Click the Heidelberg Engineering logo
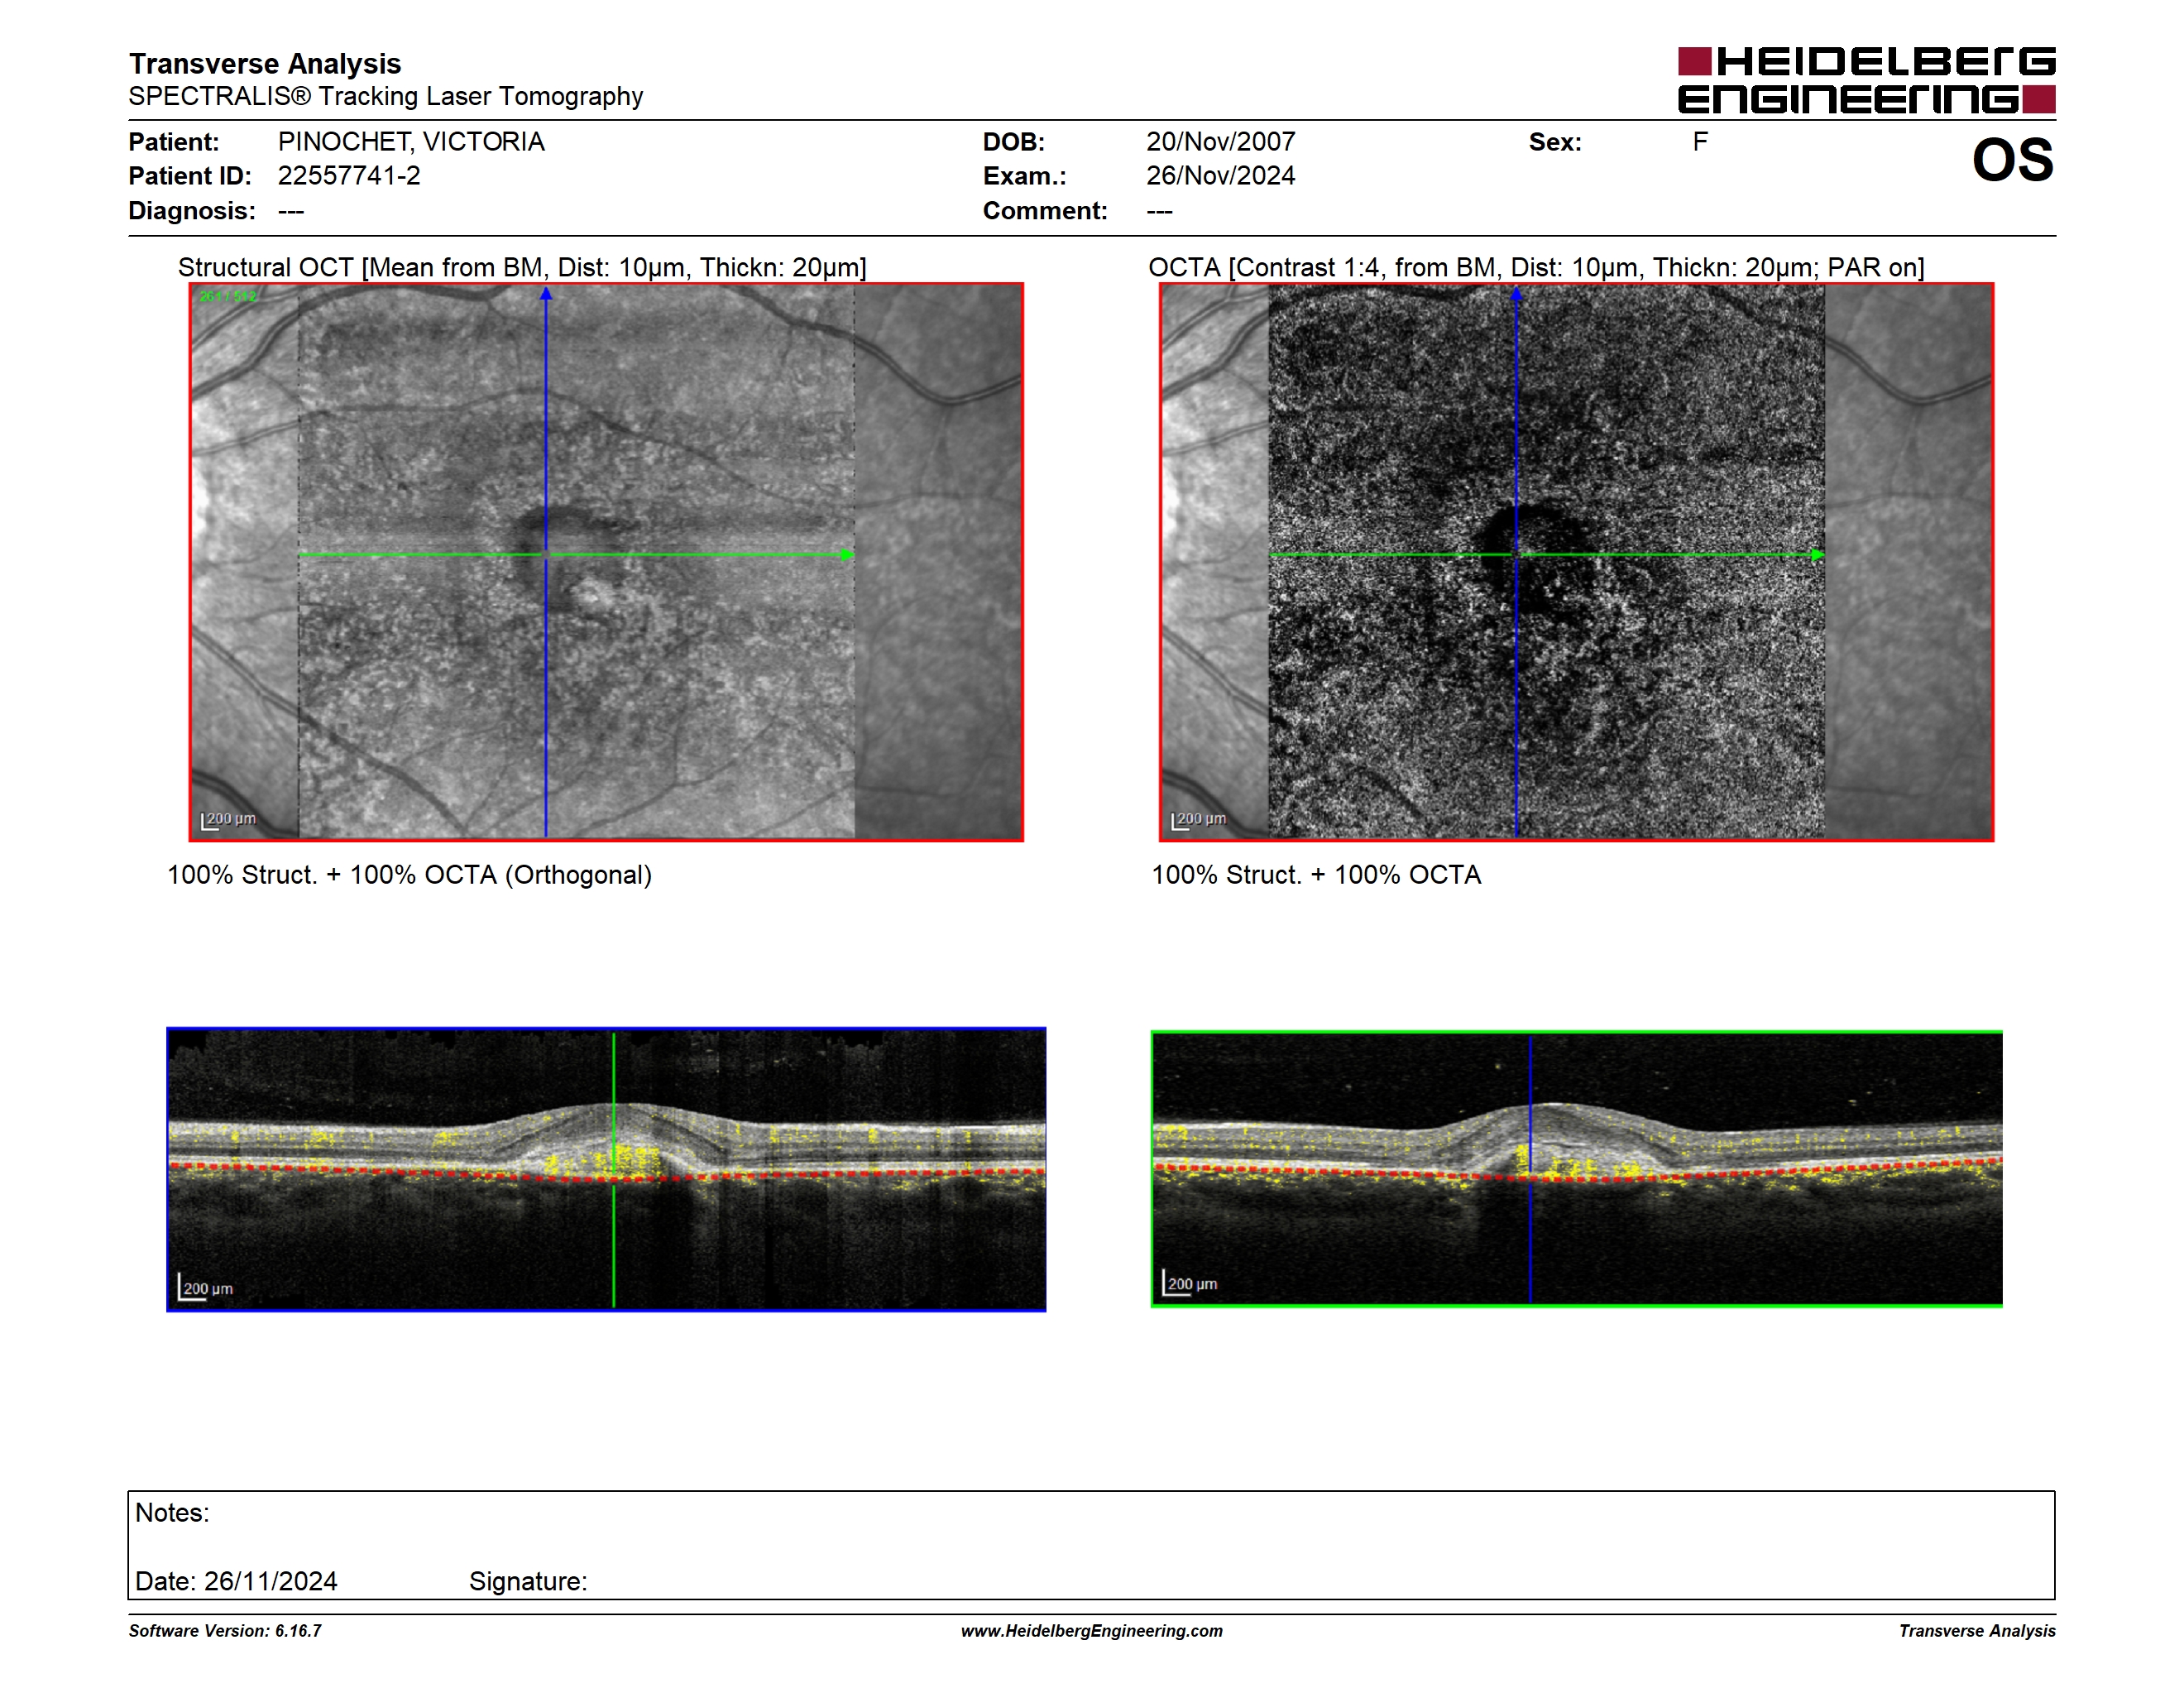 1866,80
